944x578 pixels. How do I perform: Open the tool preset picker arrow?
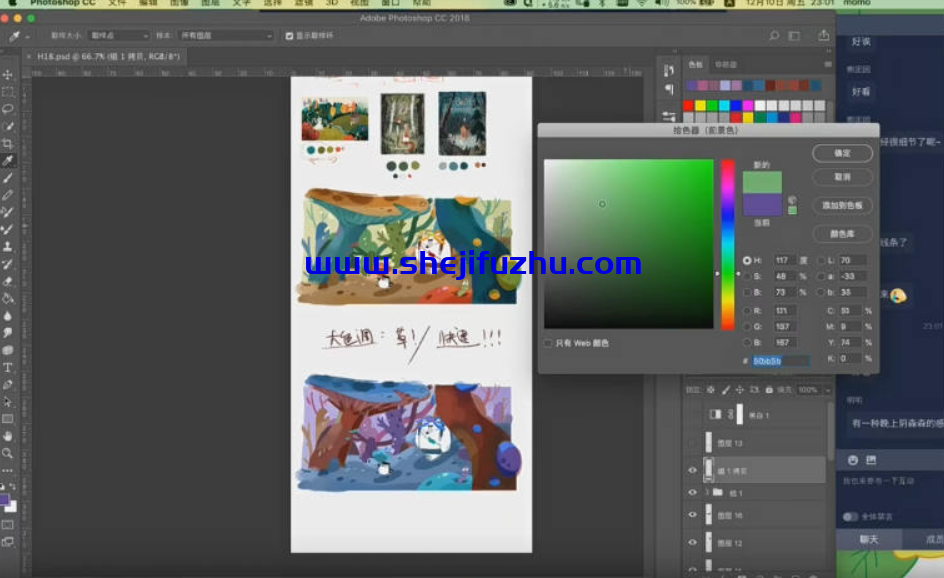pyautogui.click(x=27, y=37)
